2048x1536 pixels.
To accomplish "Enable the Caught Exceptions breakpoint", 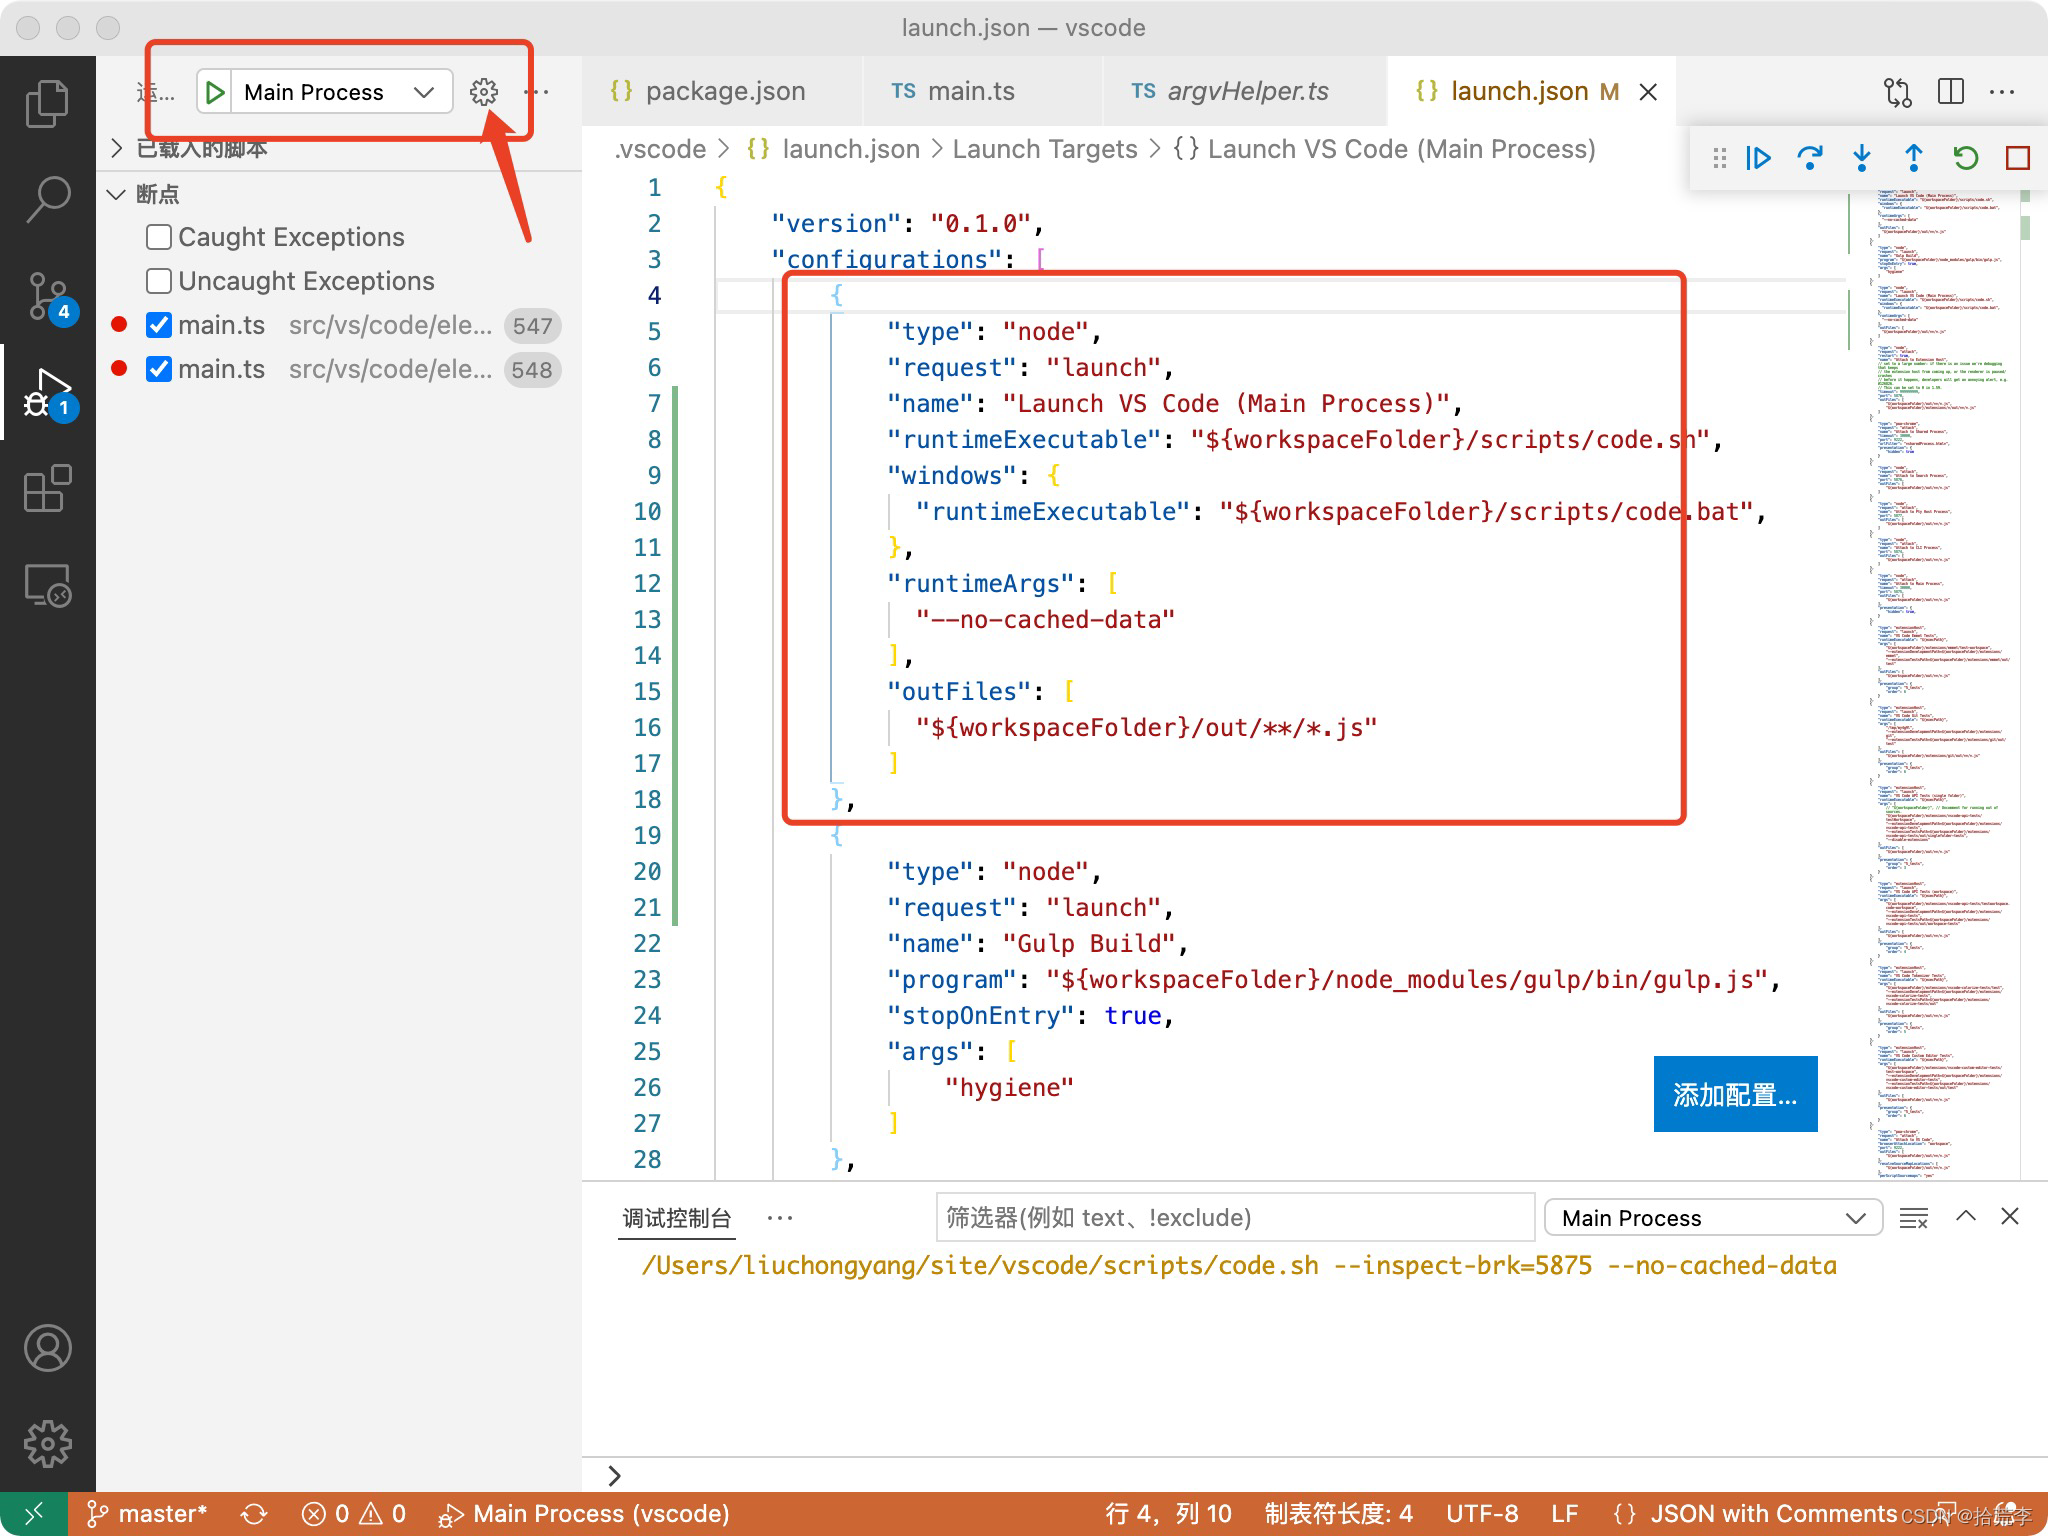I will 159,237.
